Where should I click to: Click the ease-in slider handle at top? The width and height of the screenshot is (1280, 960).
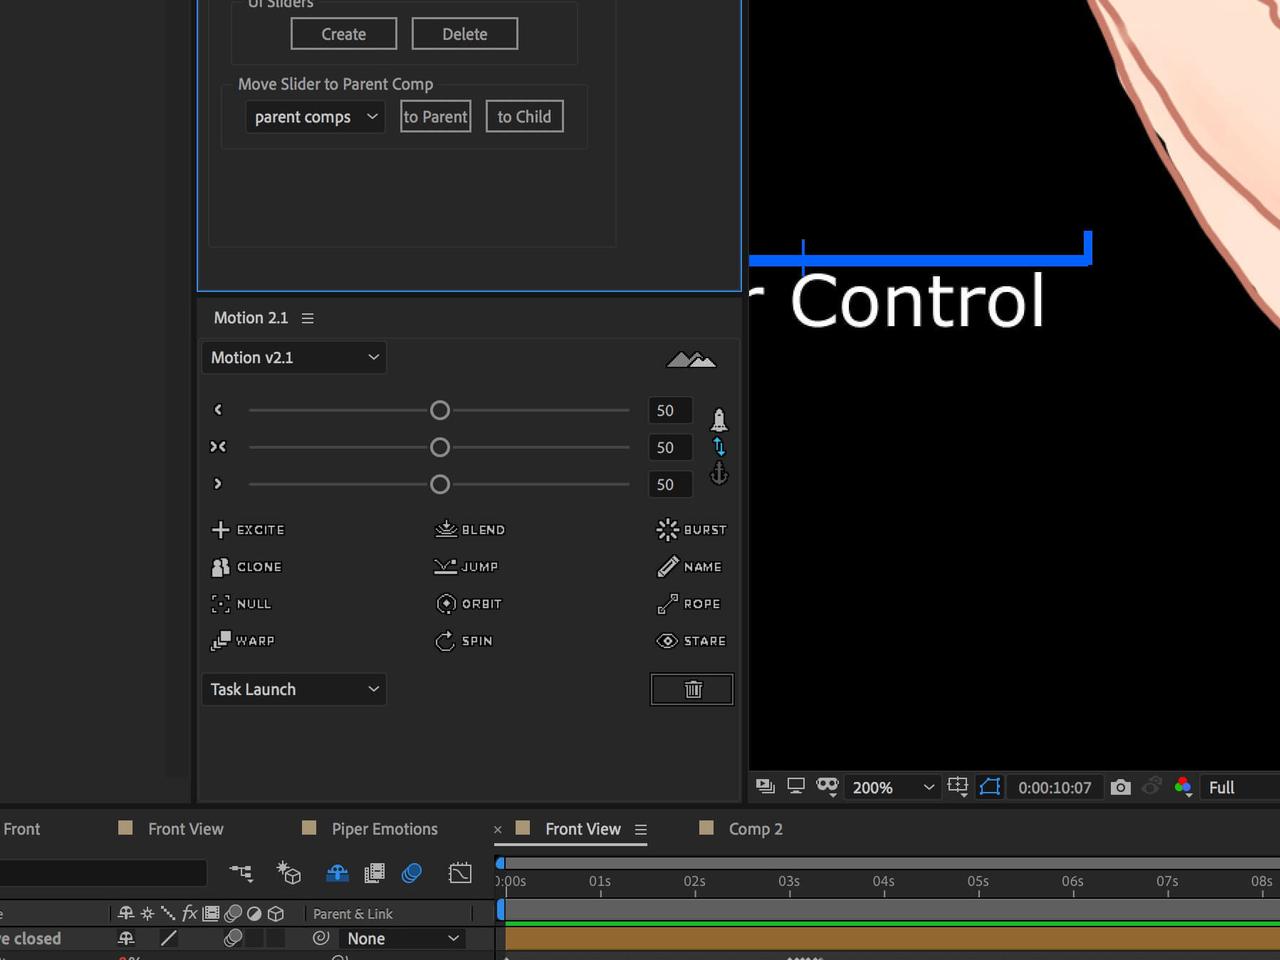coord(439,410)
